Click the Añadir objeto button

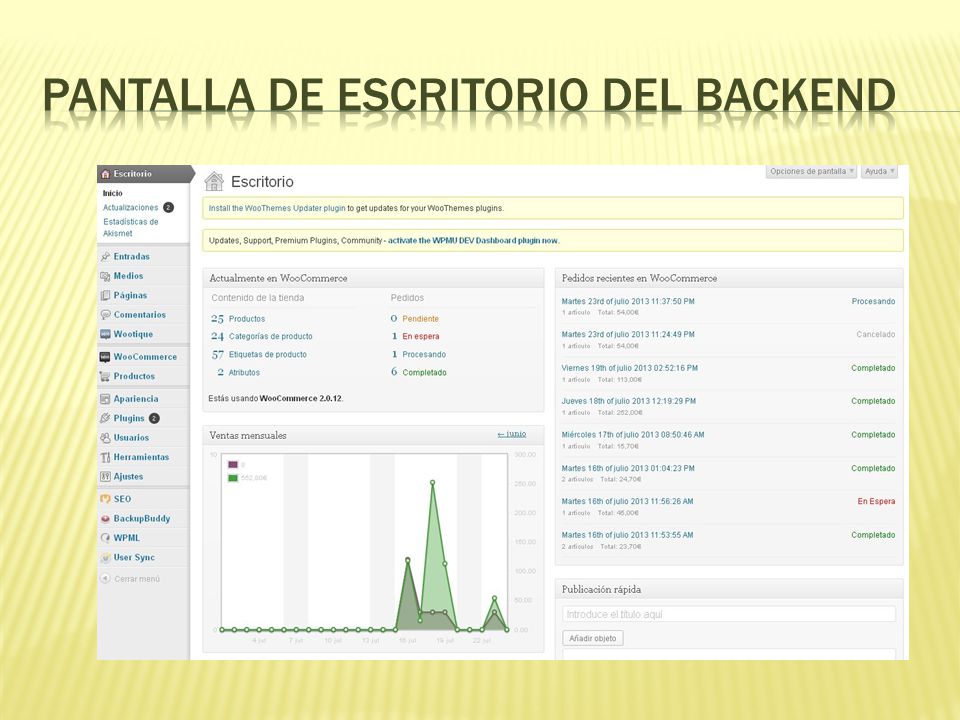[x=593, y=639]
